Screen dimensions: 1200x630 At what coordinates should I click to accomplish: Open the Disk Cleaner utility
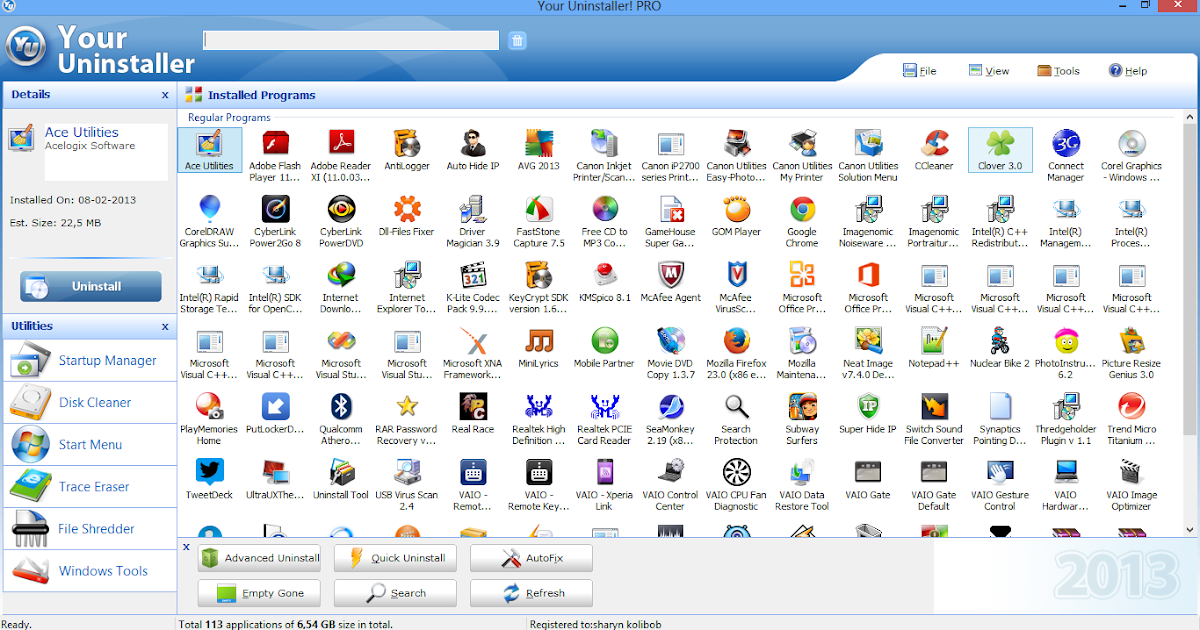pos(89,402)
